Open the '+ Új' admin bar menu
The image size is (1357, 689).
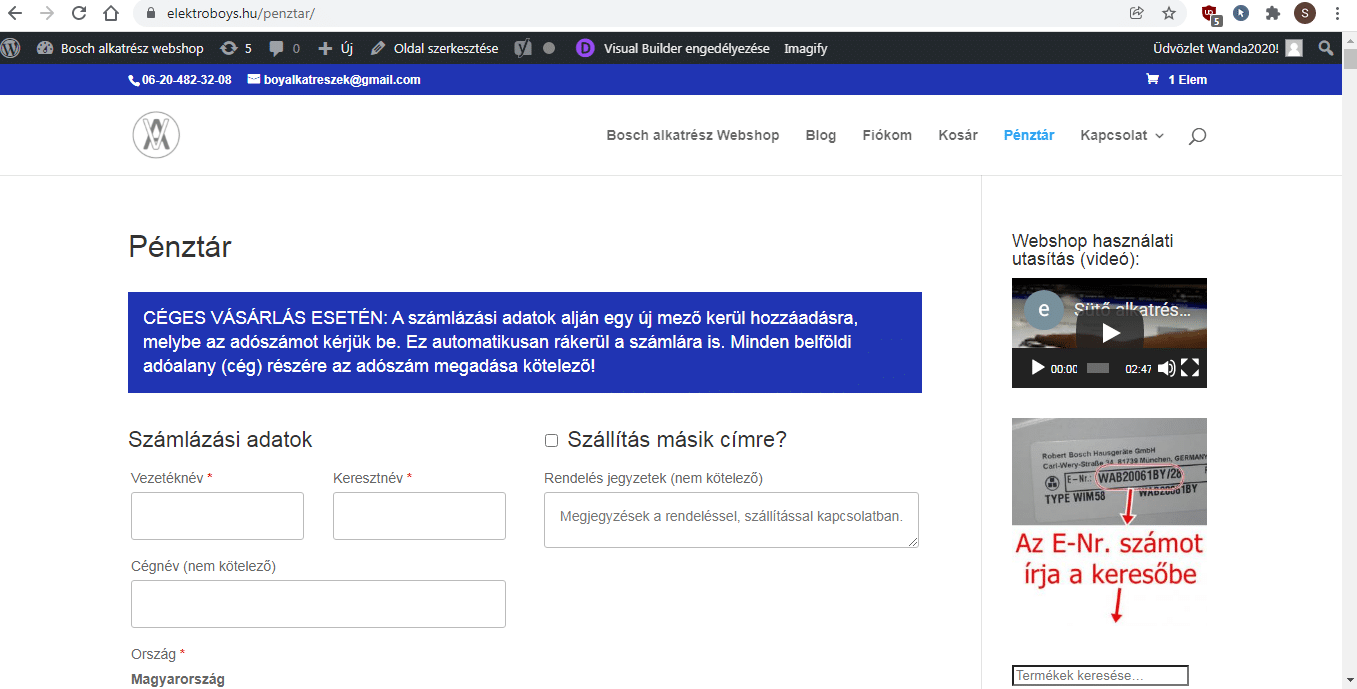335,48
